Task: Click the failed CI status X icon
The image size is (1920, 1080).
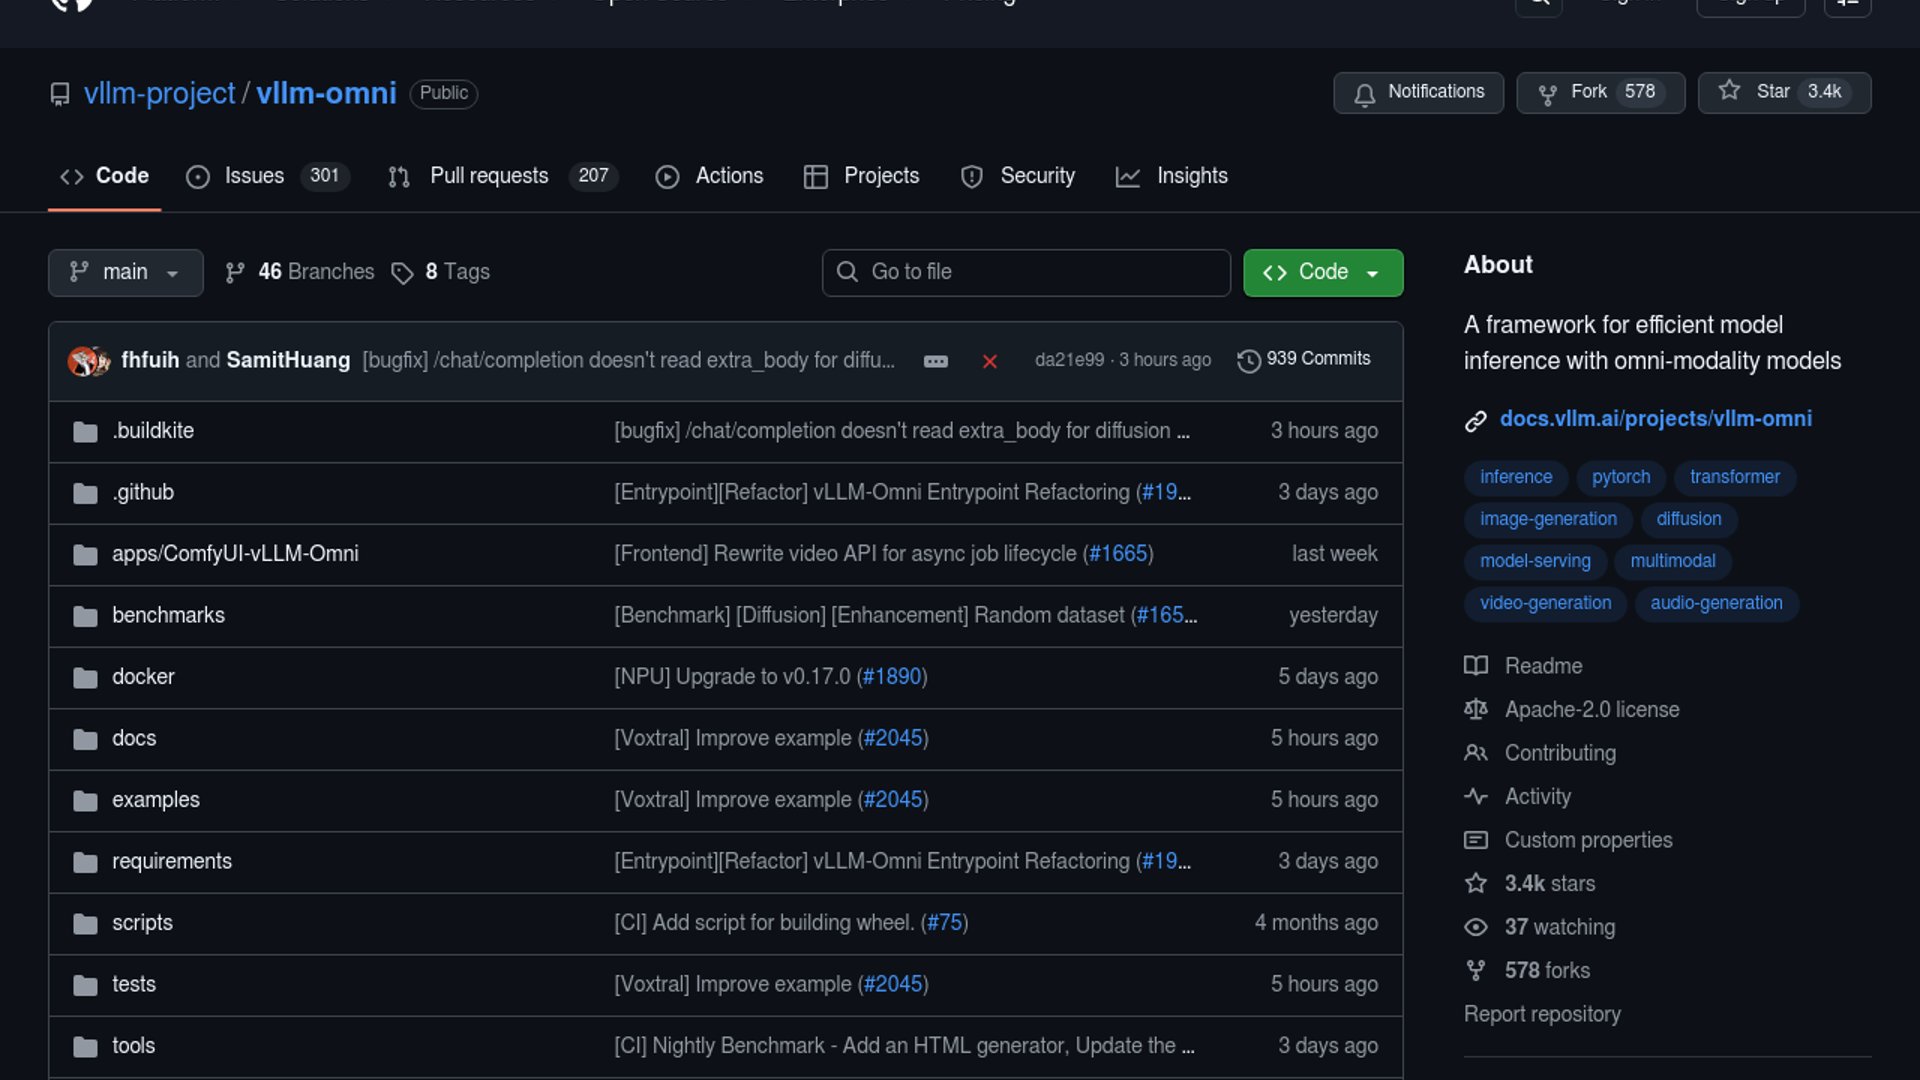Action: 989,361
